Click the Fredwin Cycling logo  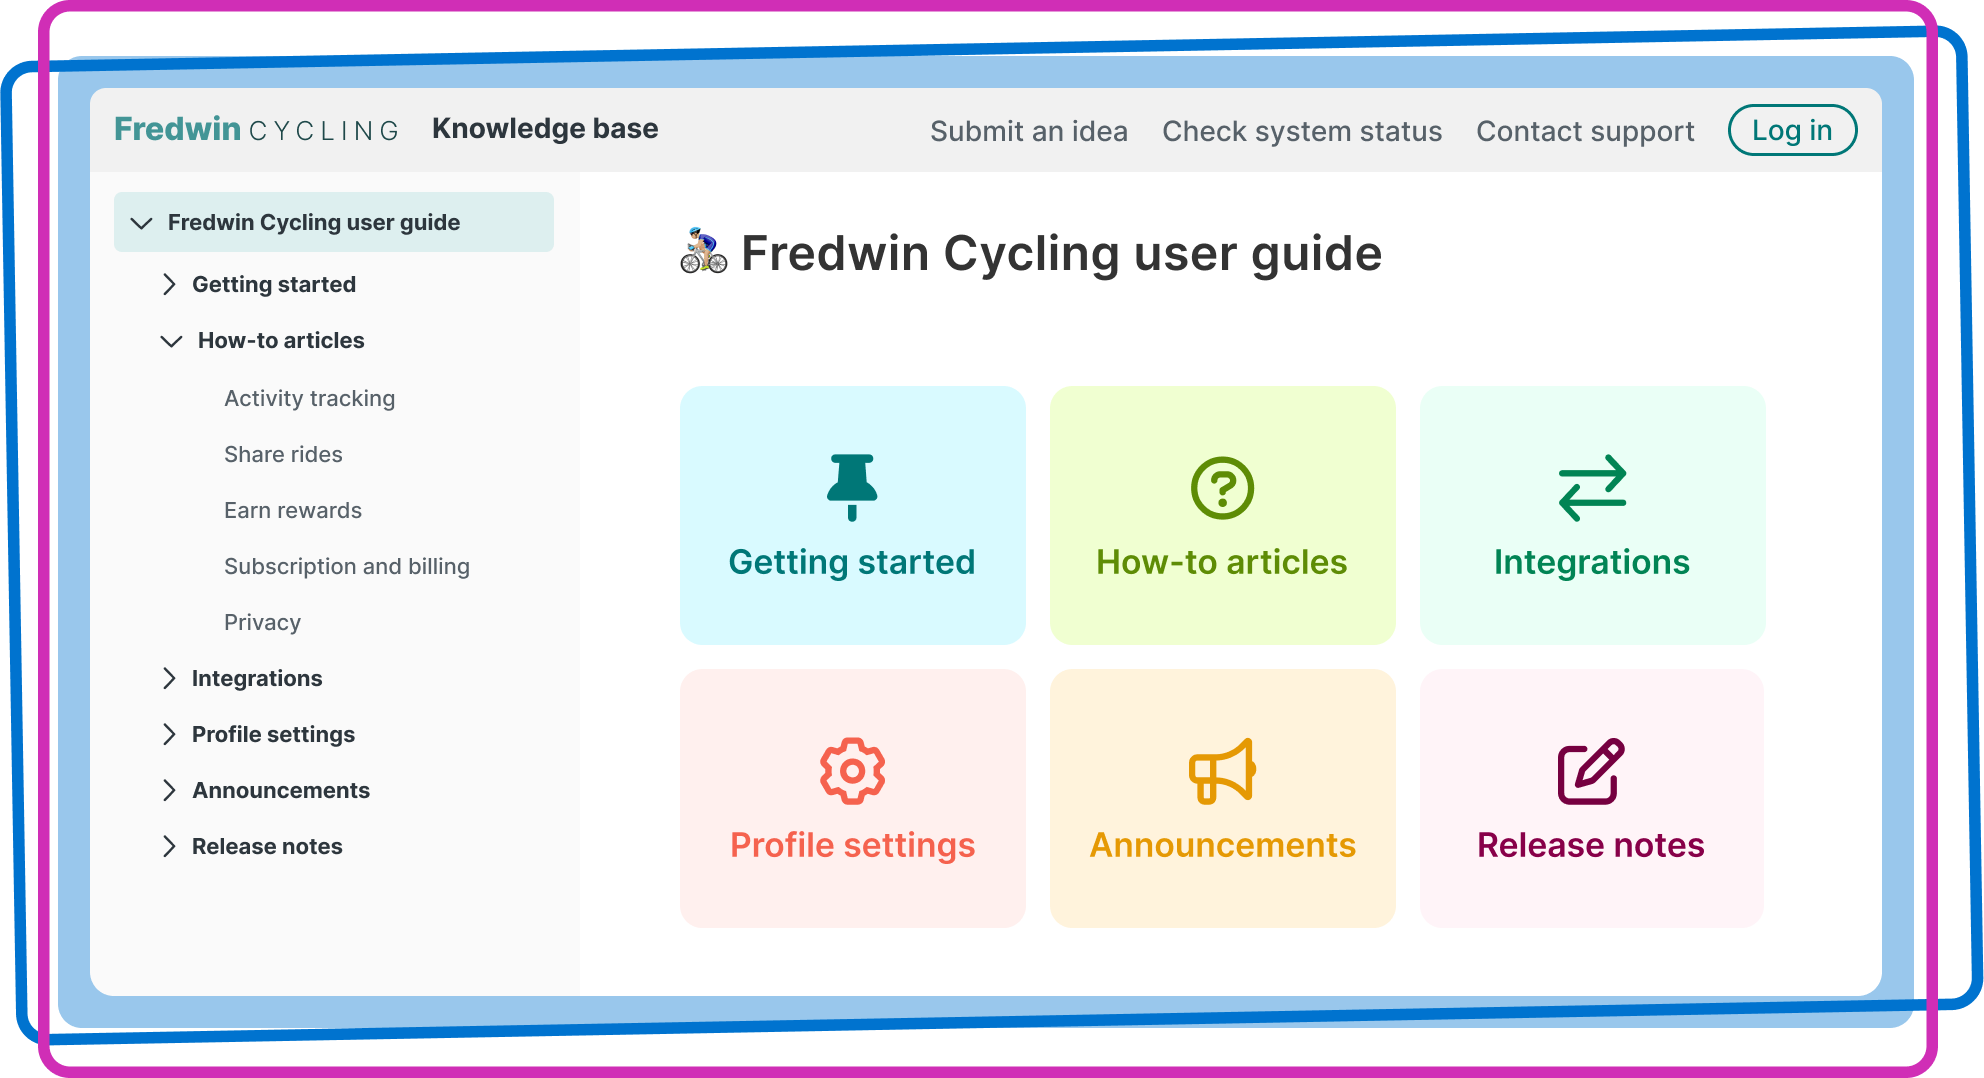coord(256,128)
